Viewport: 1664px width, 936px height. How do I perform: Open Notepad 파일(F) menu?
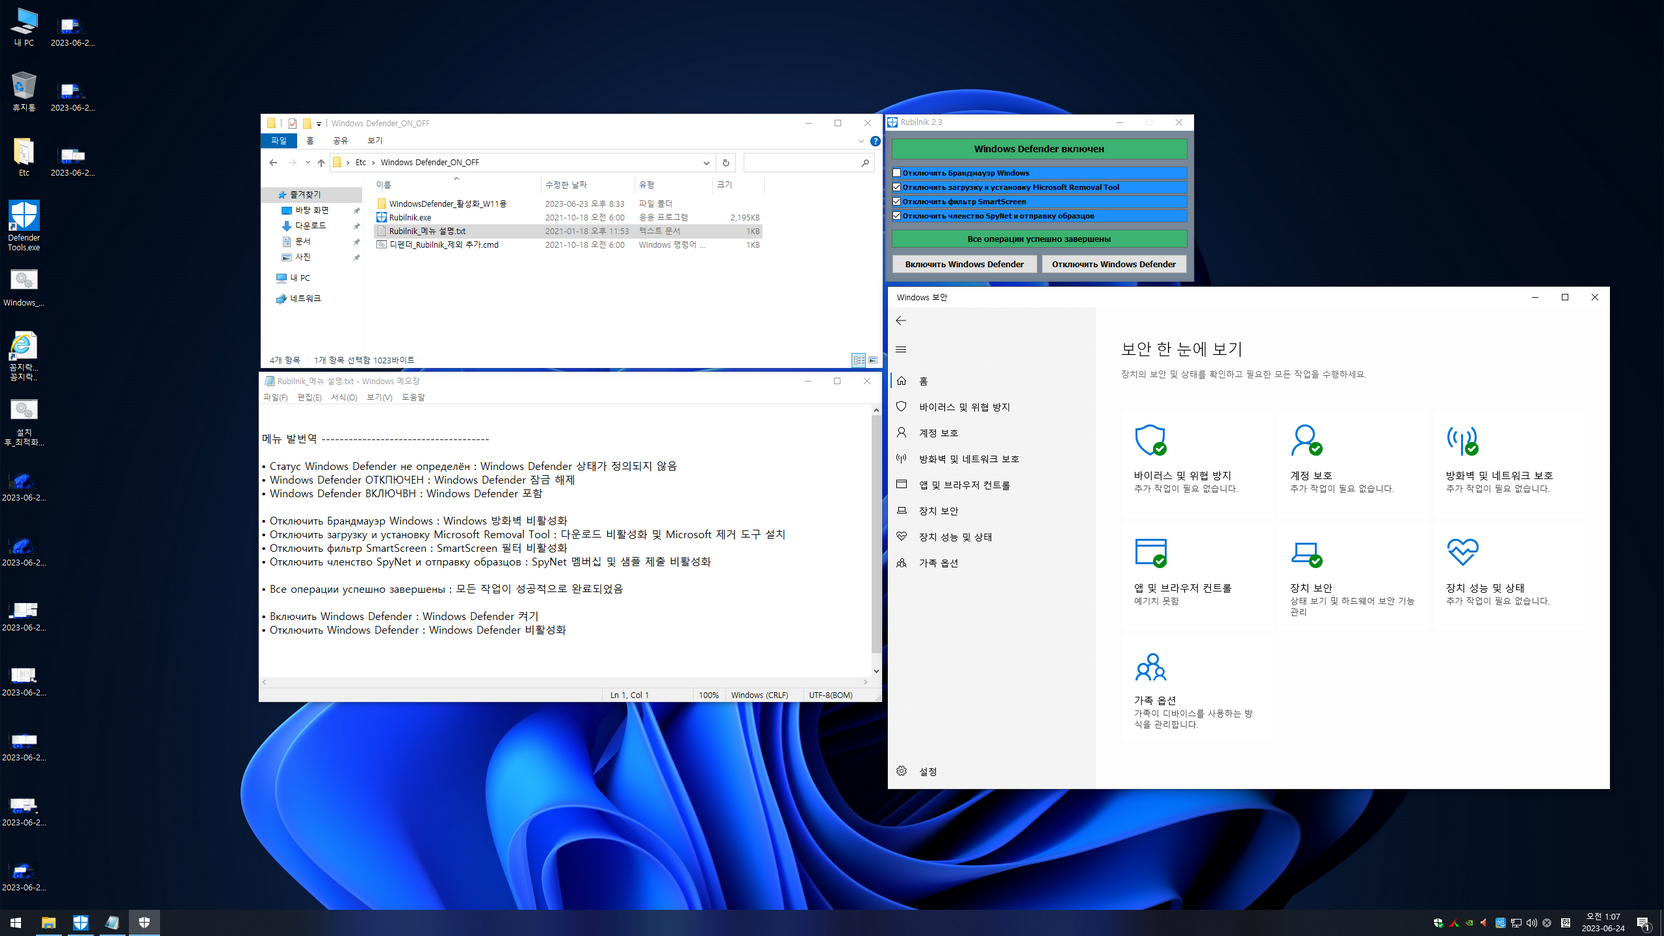275,397
